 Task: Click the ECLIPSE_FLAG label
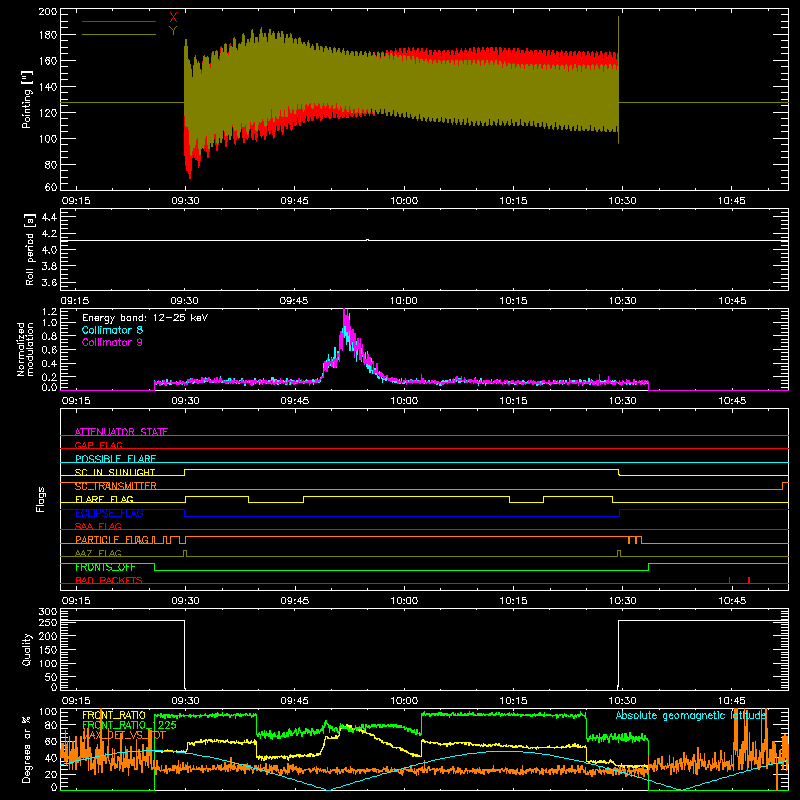coord(109,513)
